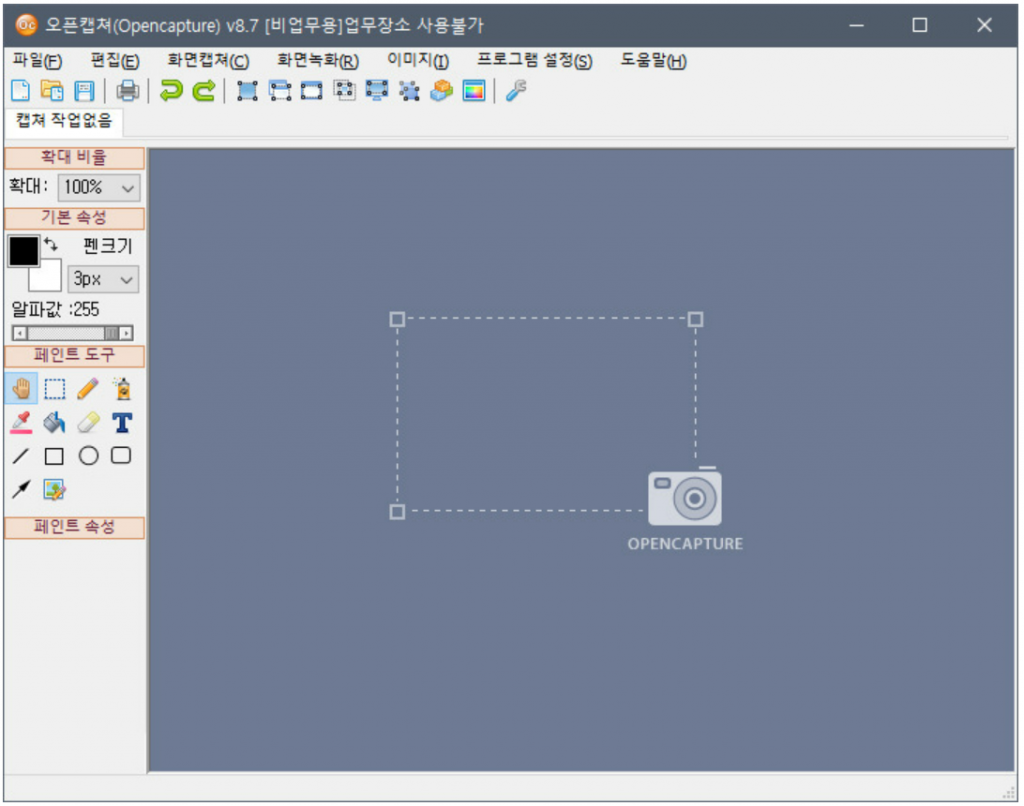The height and width of the screenshot is (806, 1024).
Task: Click the New file toolbar icon
Action: [20, 90]
